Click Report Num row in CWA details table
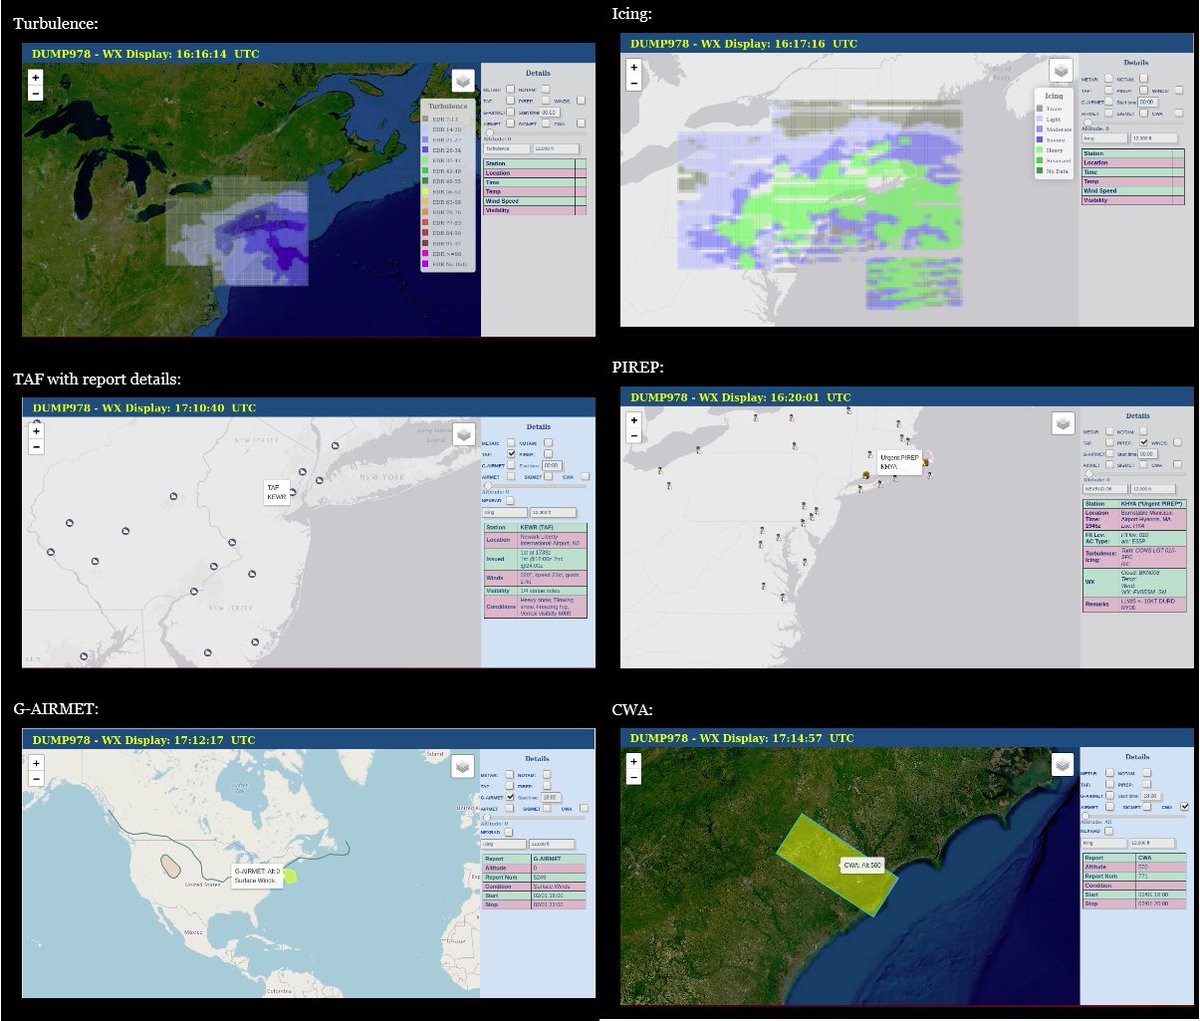 point(1134,876)
